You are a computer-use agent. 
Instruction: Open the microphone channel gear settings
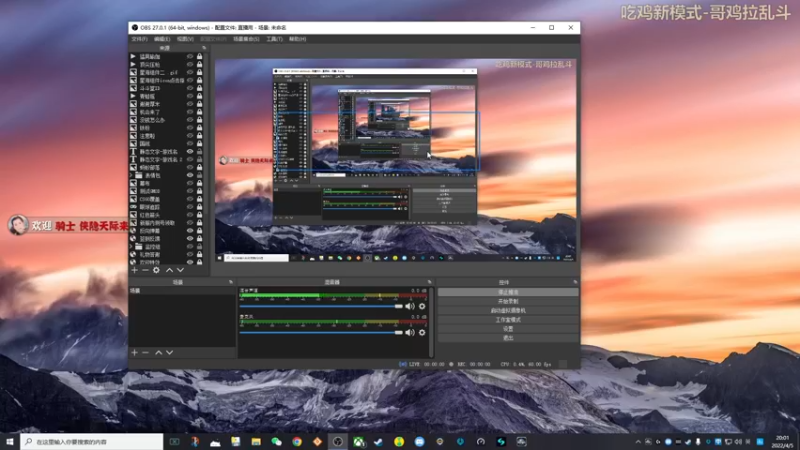(422, 332)
